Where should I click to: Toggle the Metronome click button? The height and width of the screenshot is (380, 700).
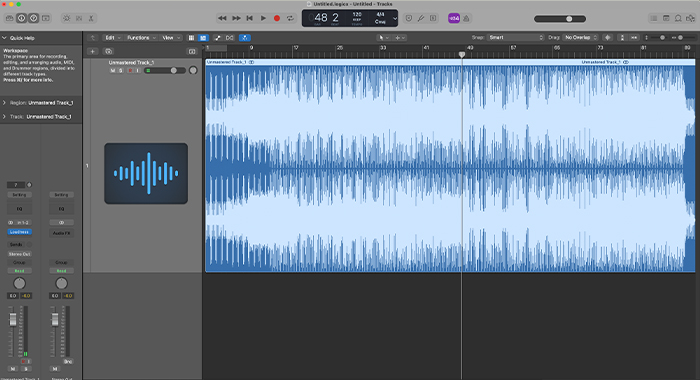466,18
